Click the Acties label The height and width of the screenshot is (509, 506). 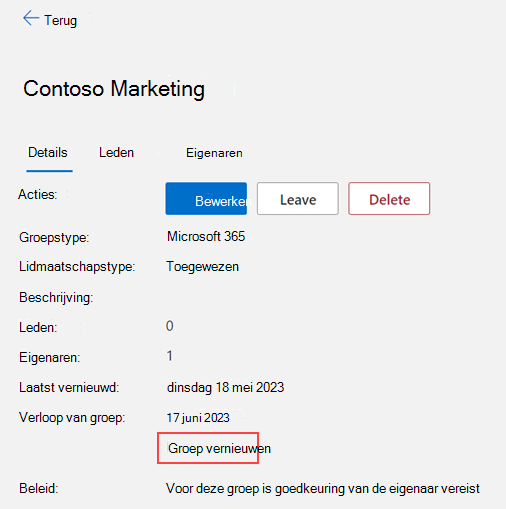click(x=38, y=194)
